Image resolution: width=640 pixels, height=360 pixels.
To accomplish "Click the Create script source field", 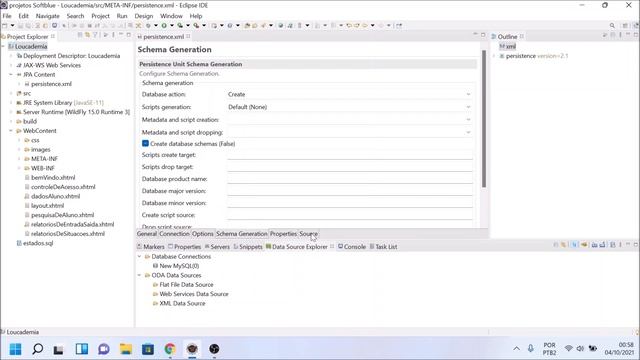I will pyautogui.click(x=350, y=215).
